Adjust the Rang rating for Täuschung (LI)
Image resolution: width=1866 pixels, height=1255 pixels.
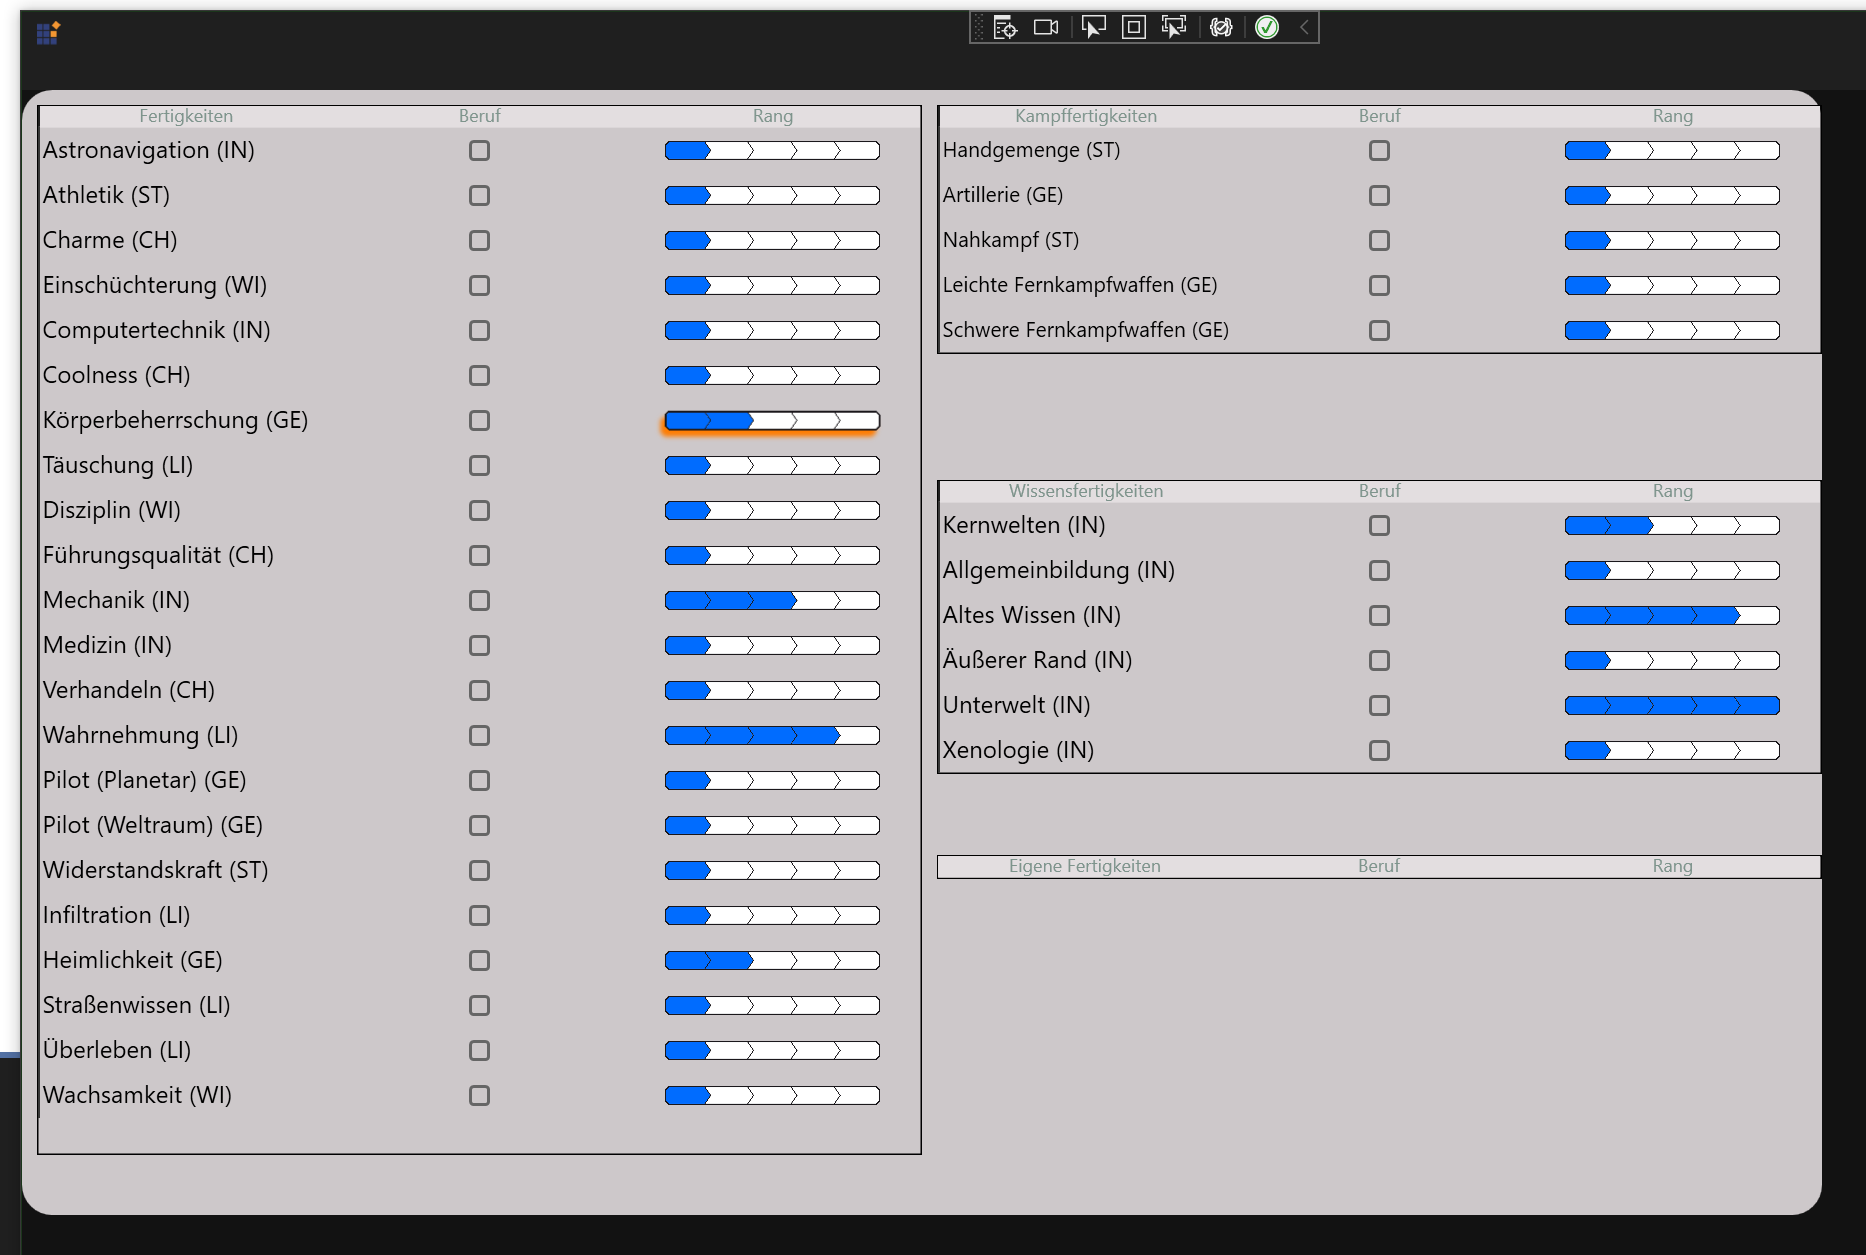(772, 465)
